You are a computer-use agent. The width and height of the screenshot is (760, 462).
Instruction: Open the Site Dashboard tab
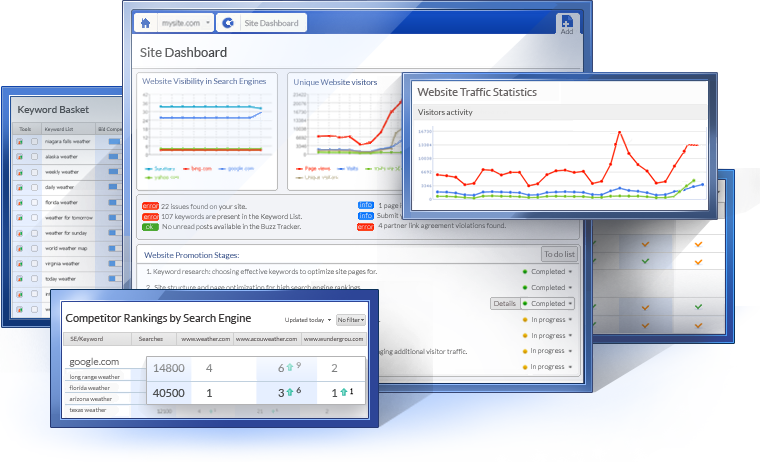[x=272, y=22]
